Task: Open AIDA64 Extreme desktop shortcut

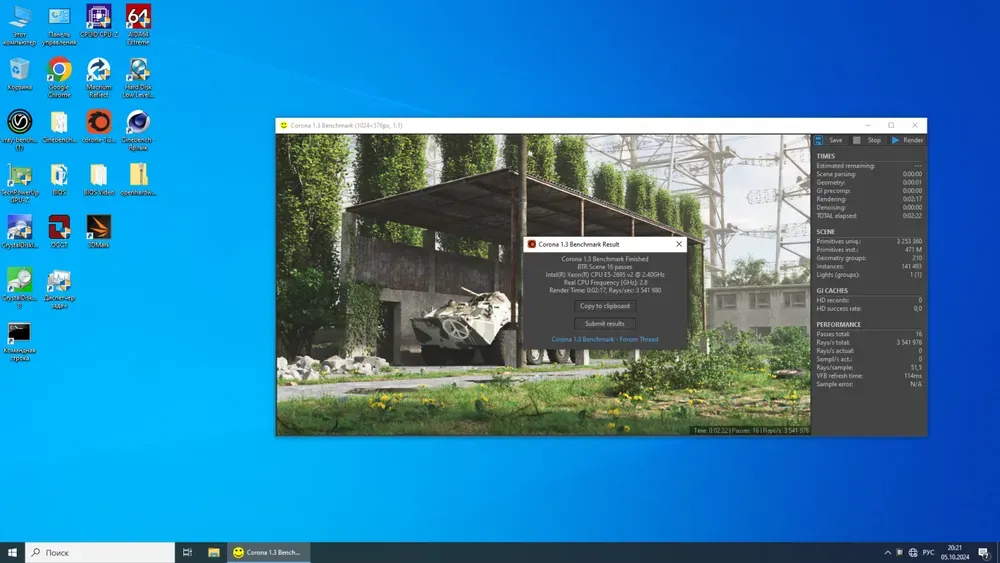Action: pyautogui.click(x=139, y=22)
